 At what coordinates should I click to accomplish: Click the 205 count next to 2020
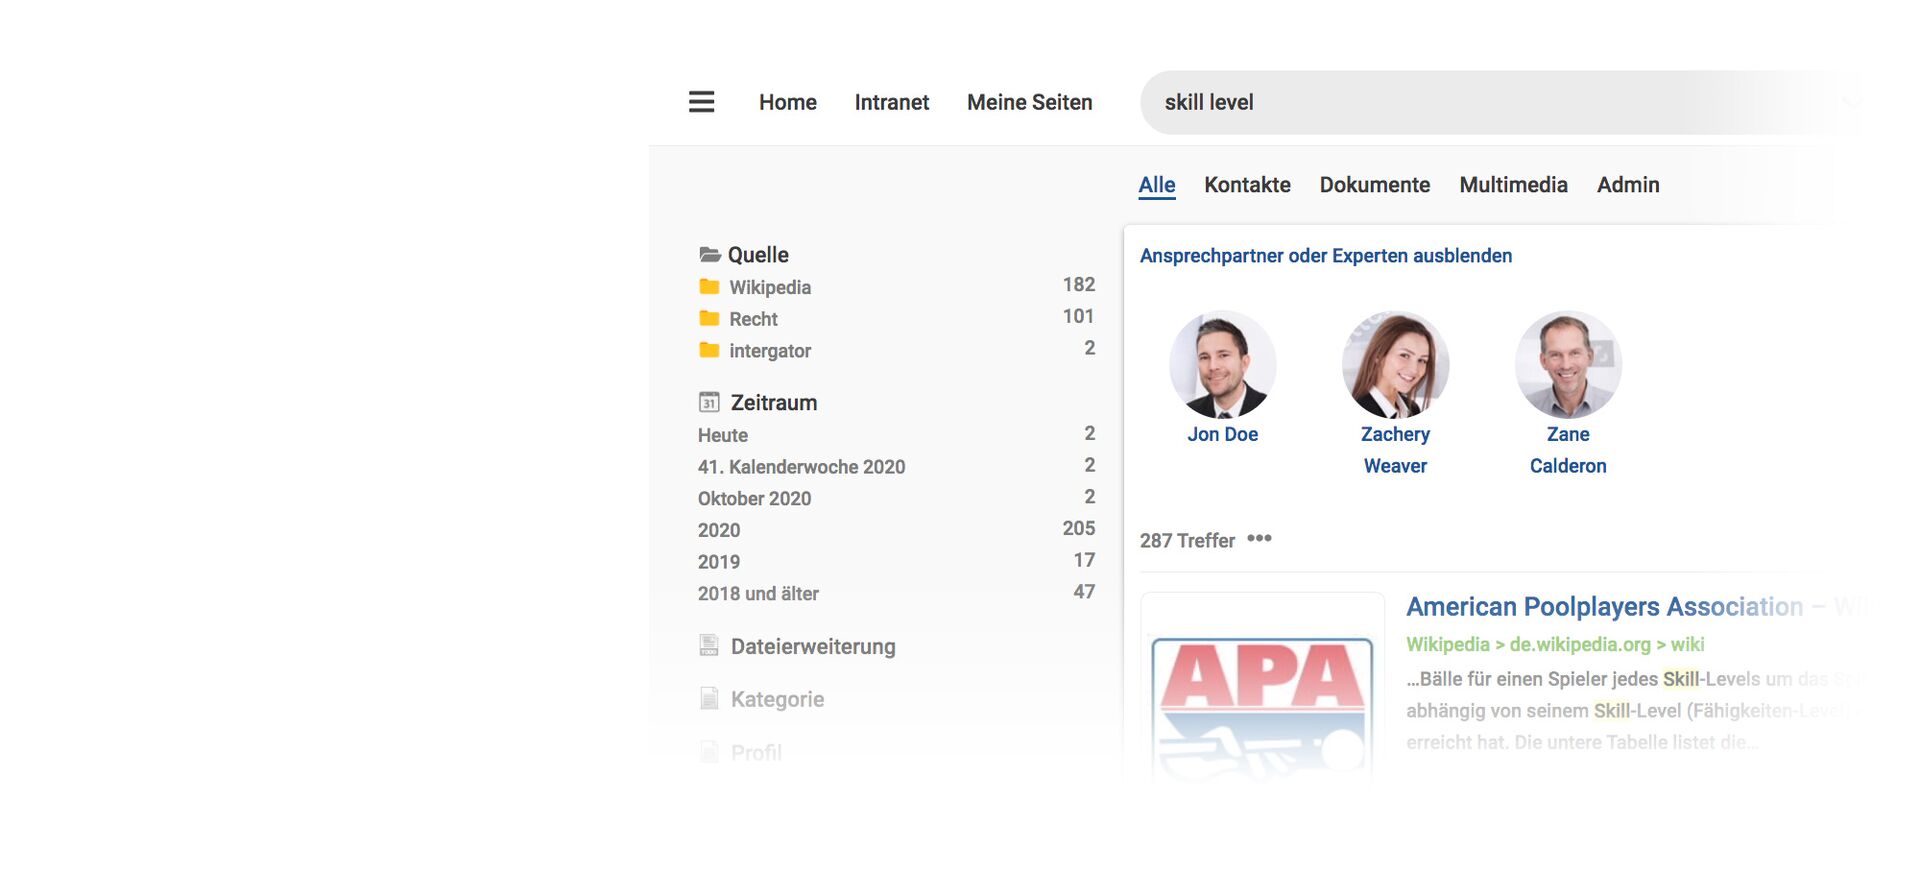coord(1078,528)
